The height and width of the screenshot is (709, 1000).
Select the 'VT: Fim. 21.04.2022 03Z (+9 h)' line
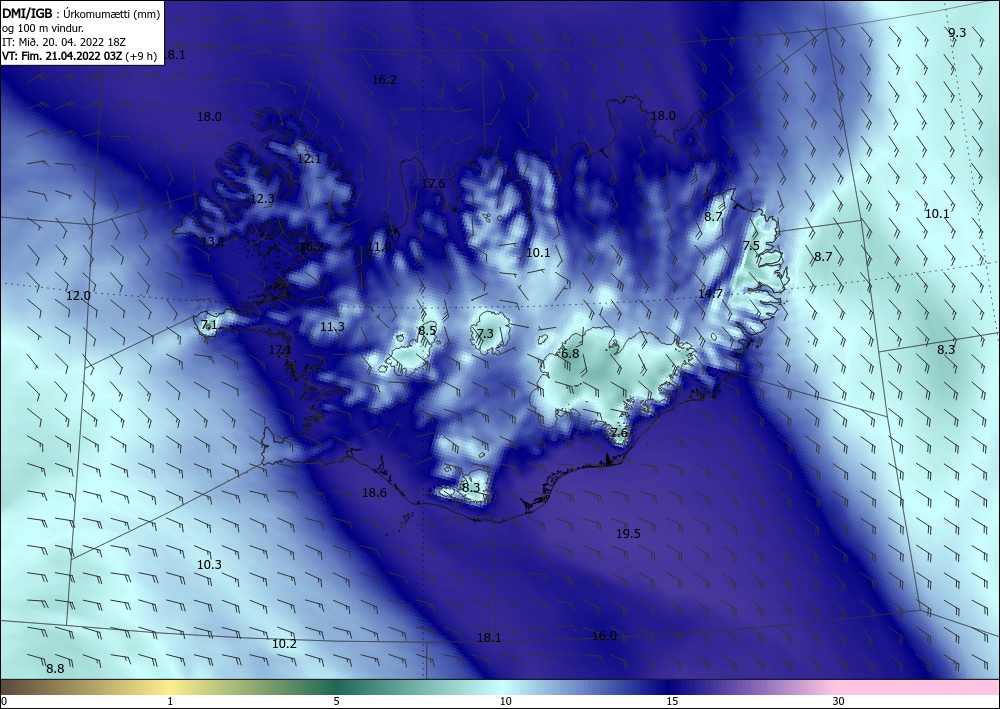(x=79, y=56)
